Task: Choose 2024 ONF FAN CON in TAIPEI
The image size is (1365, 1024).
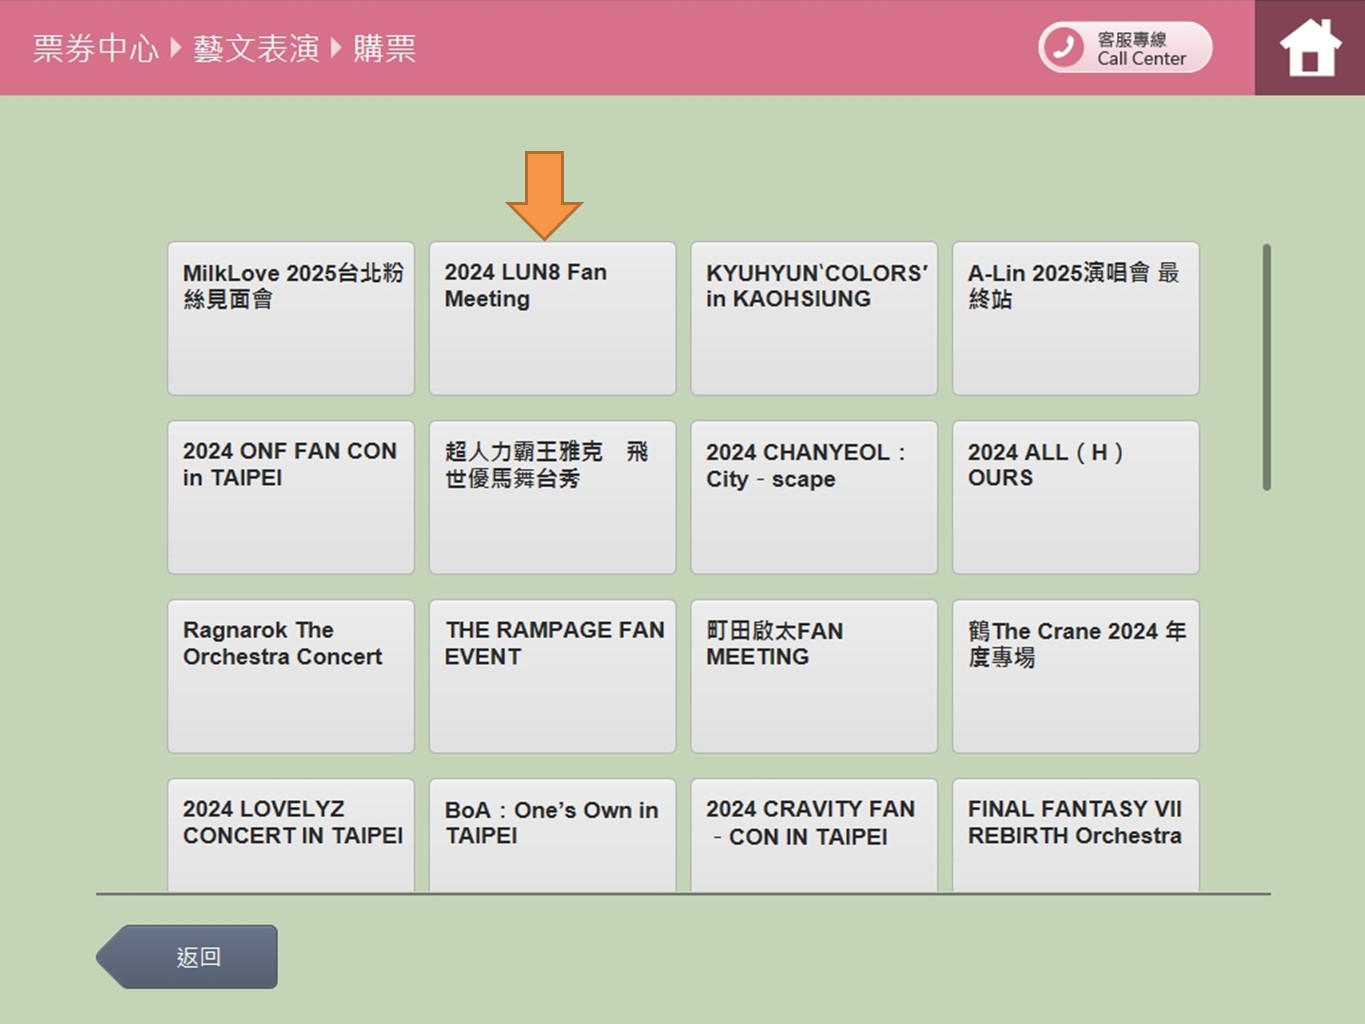Action: 291,497
